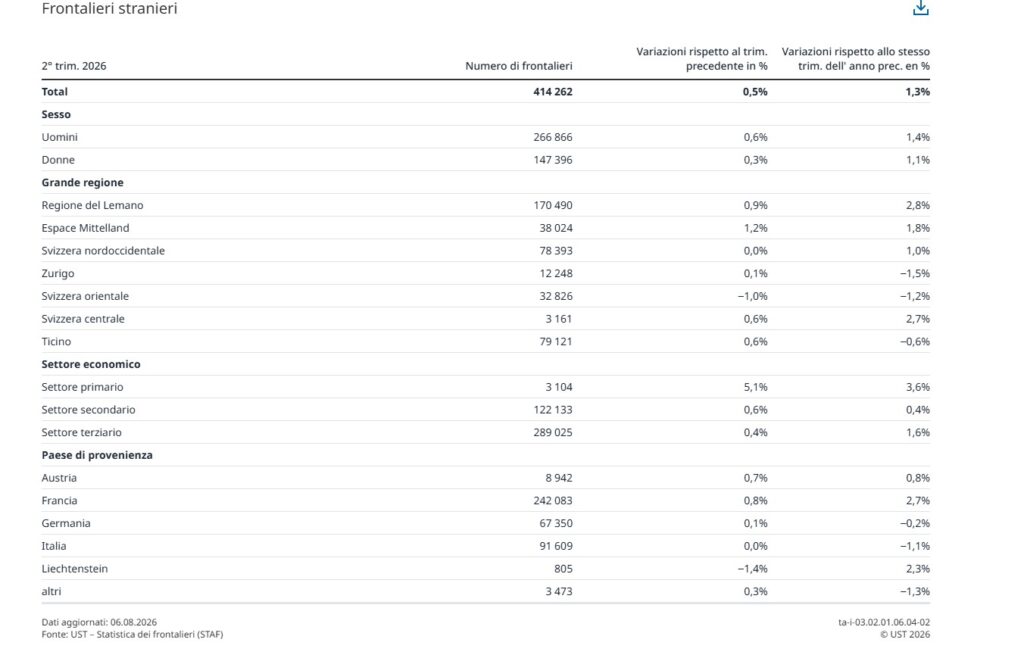Select the Donne row label
The width and height of the screenshot is (1024, 658).
tap(58, 160)
